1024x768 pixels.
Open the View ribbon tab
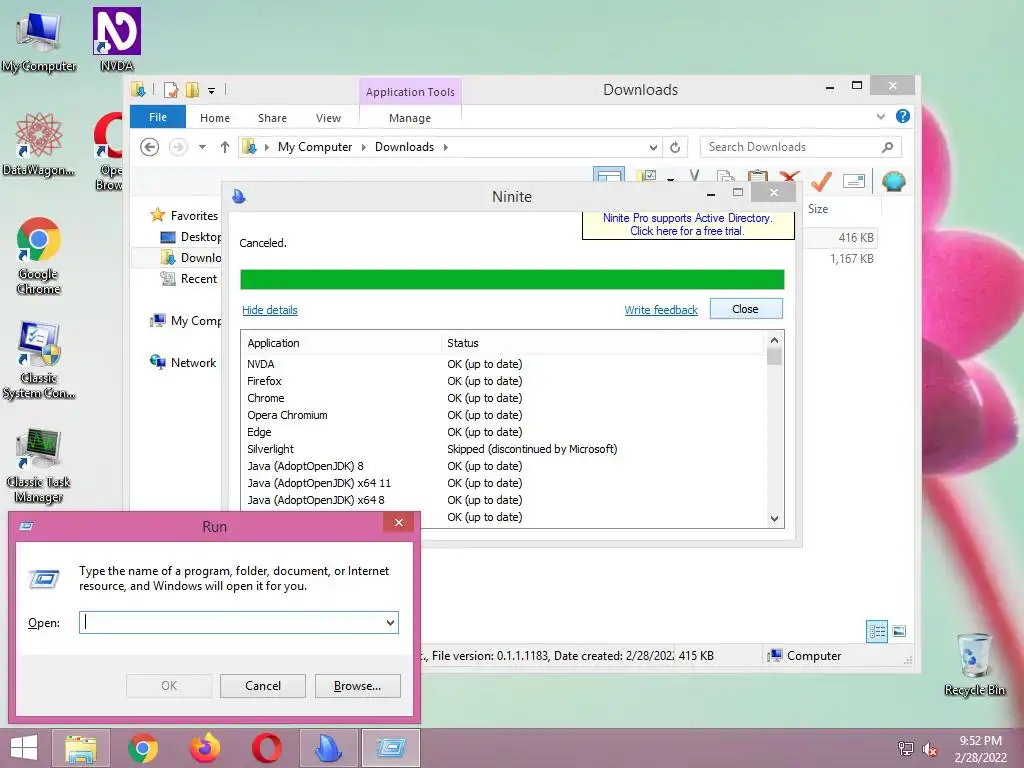pyautogui.click(x=328, y=118)
